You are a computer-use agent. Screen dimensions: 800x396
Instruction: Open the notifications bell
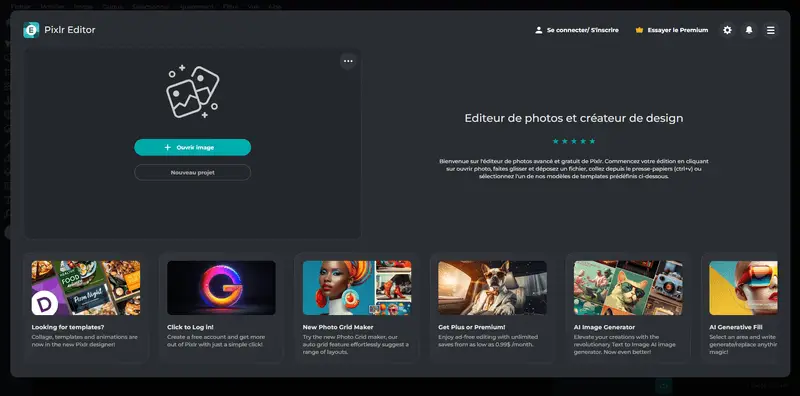[749, 30]
